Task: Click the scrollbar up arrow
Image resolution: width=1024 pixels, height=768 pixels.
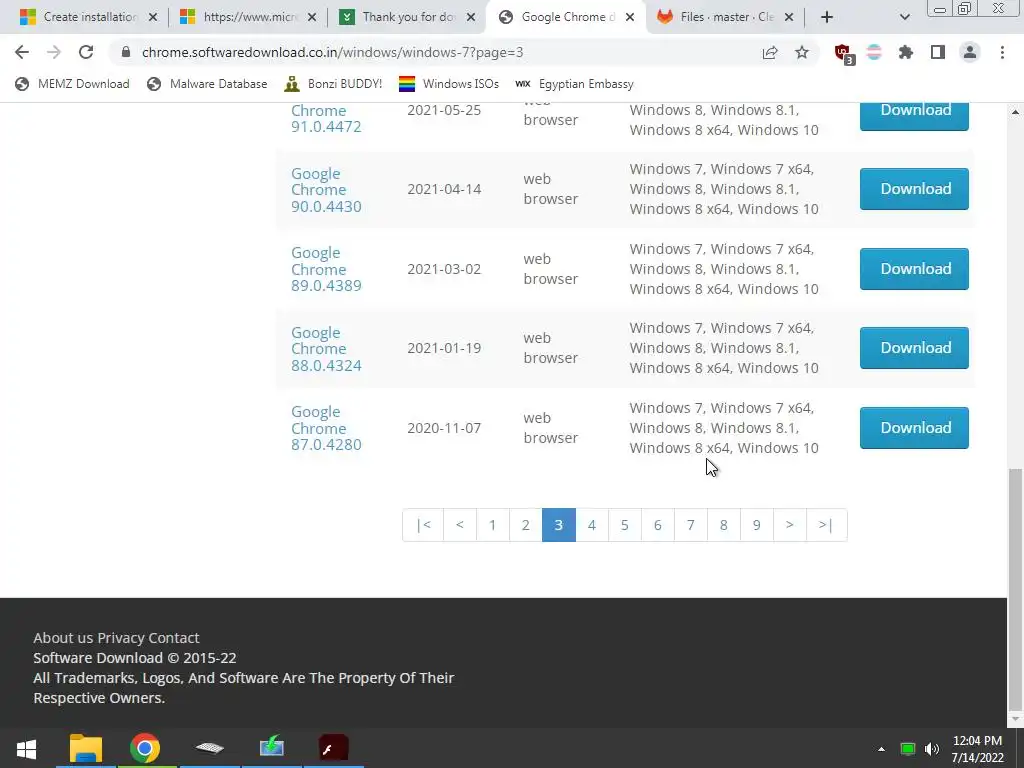Action: (x=1015, y=112)
